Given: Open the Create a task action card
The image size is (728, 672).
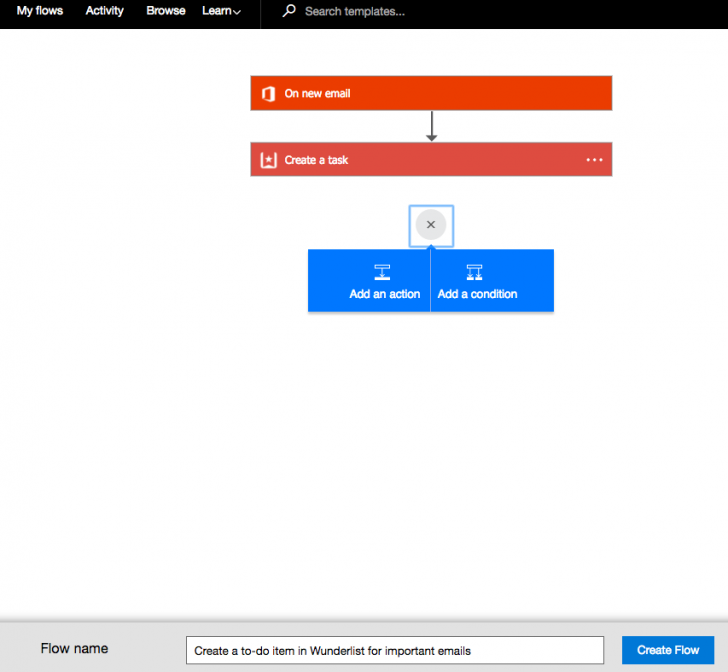Looking at the screenshot, I should tap(431, 159).
